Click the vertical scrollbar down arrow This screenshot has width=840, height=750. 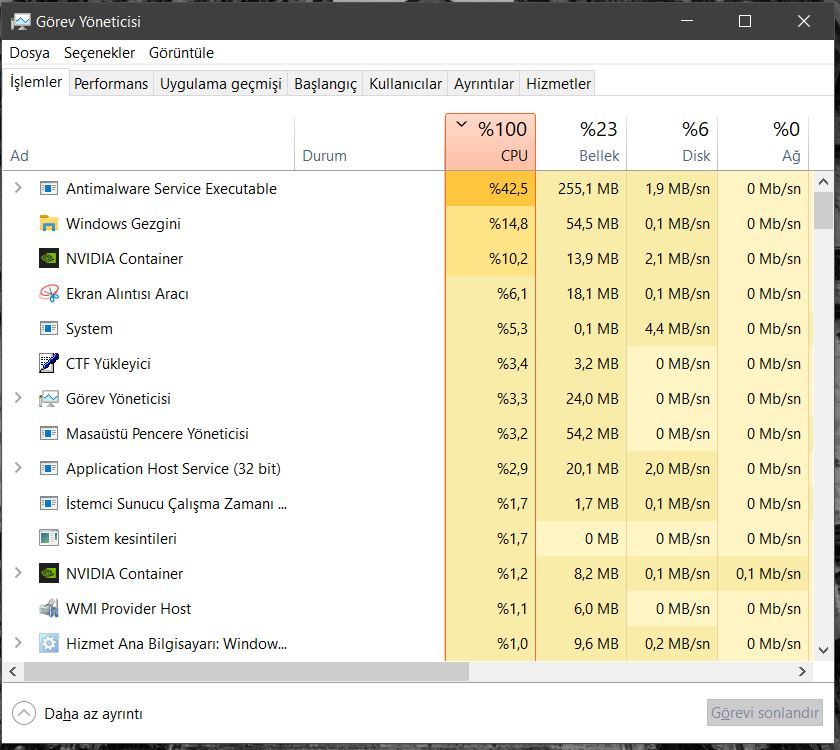coord(823,650)
